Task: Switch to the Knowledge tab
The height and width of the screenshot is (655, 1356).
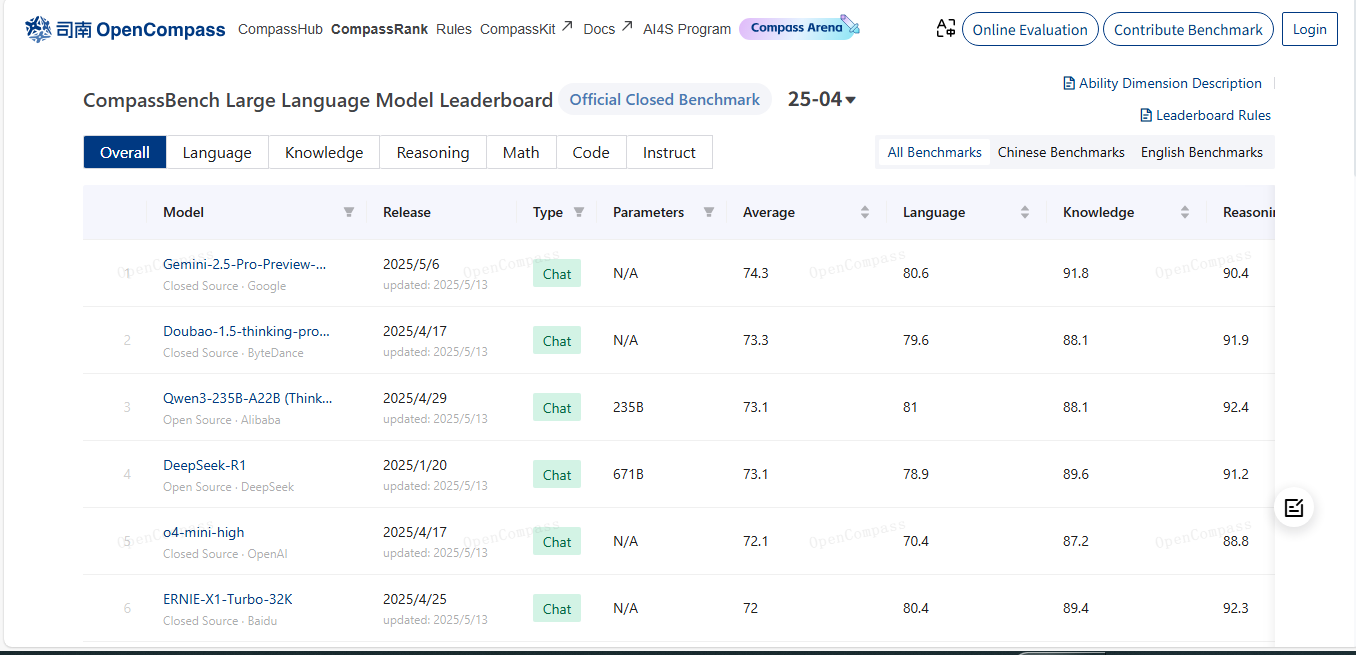Action: (324, 152)
